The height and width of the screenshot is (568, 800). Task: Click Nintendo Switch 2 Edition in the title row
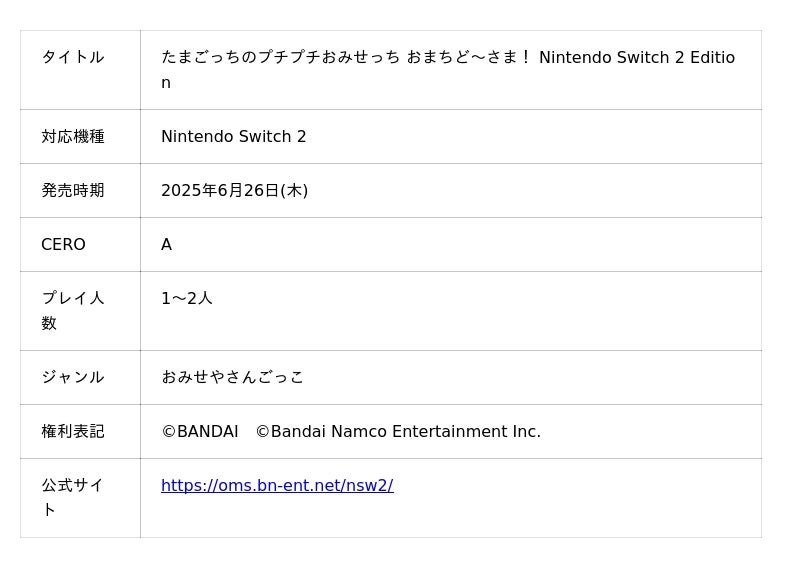pyautogui.click(x=636, y=58)
